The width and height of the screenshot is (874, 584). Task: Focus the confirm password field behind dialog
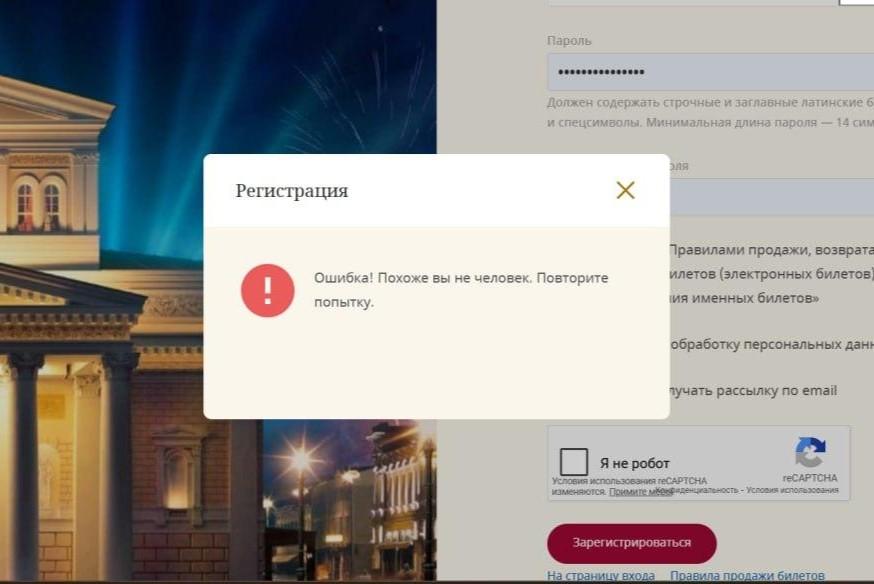pos(772,197)
